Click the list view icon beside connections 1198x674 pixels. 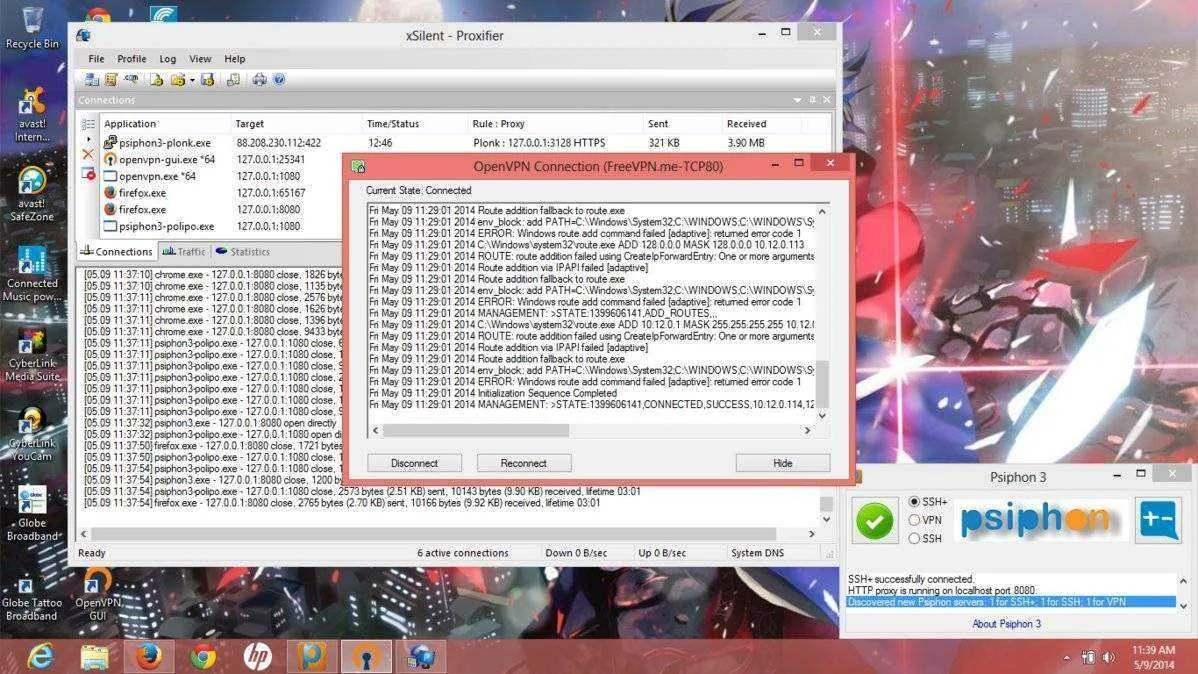(89, 124)
